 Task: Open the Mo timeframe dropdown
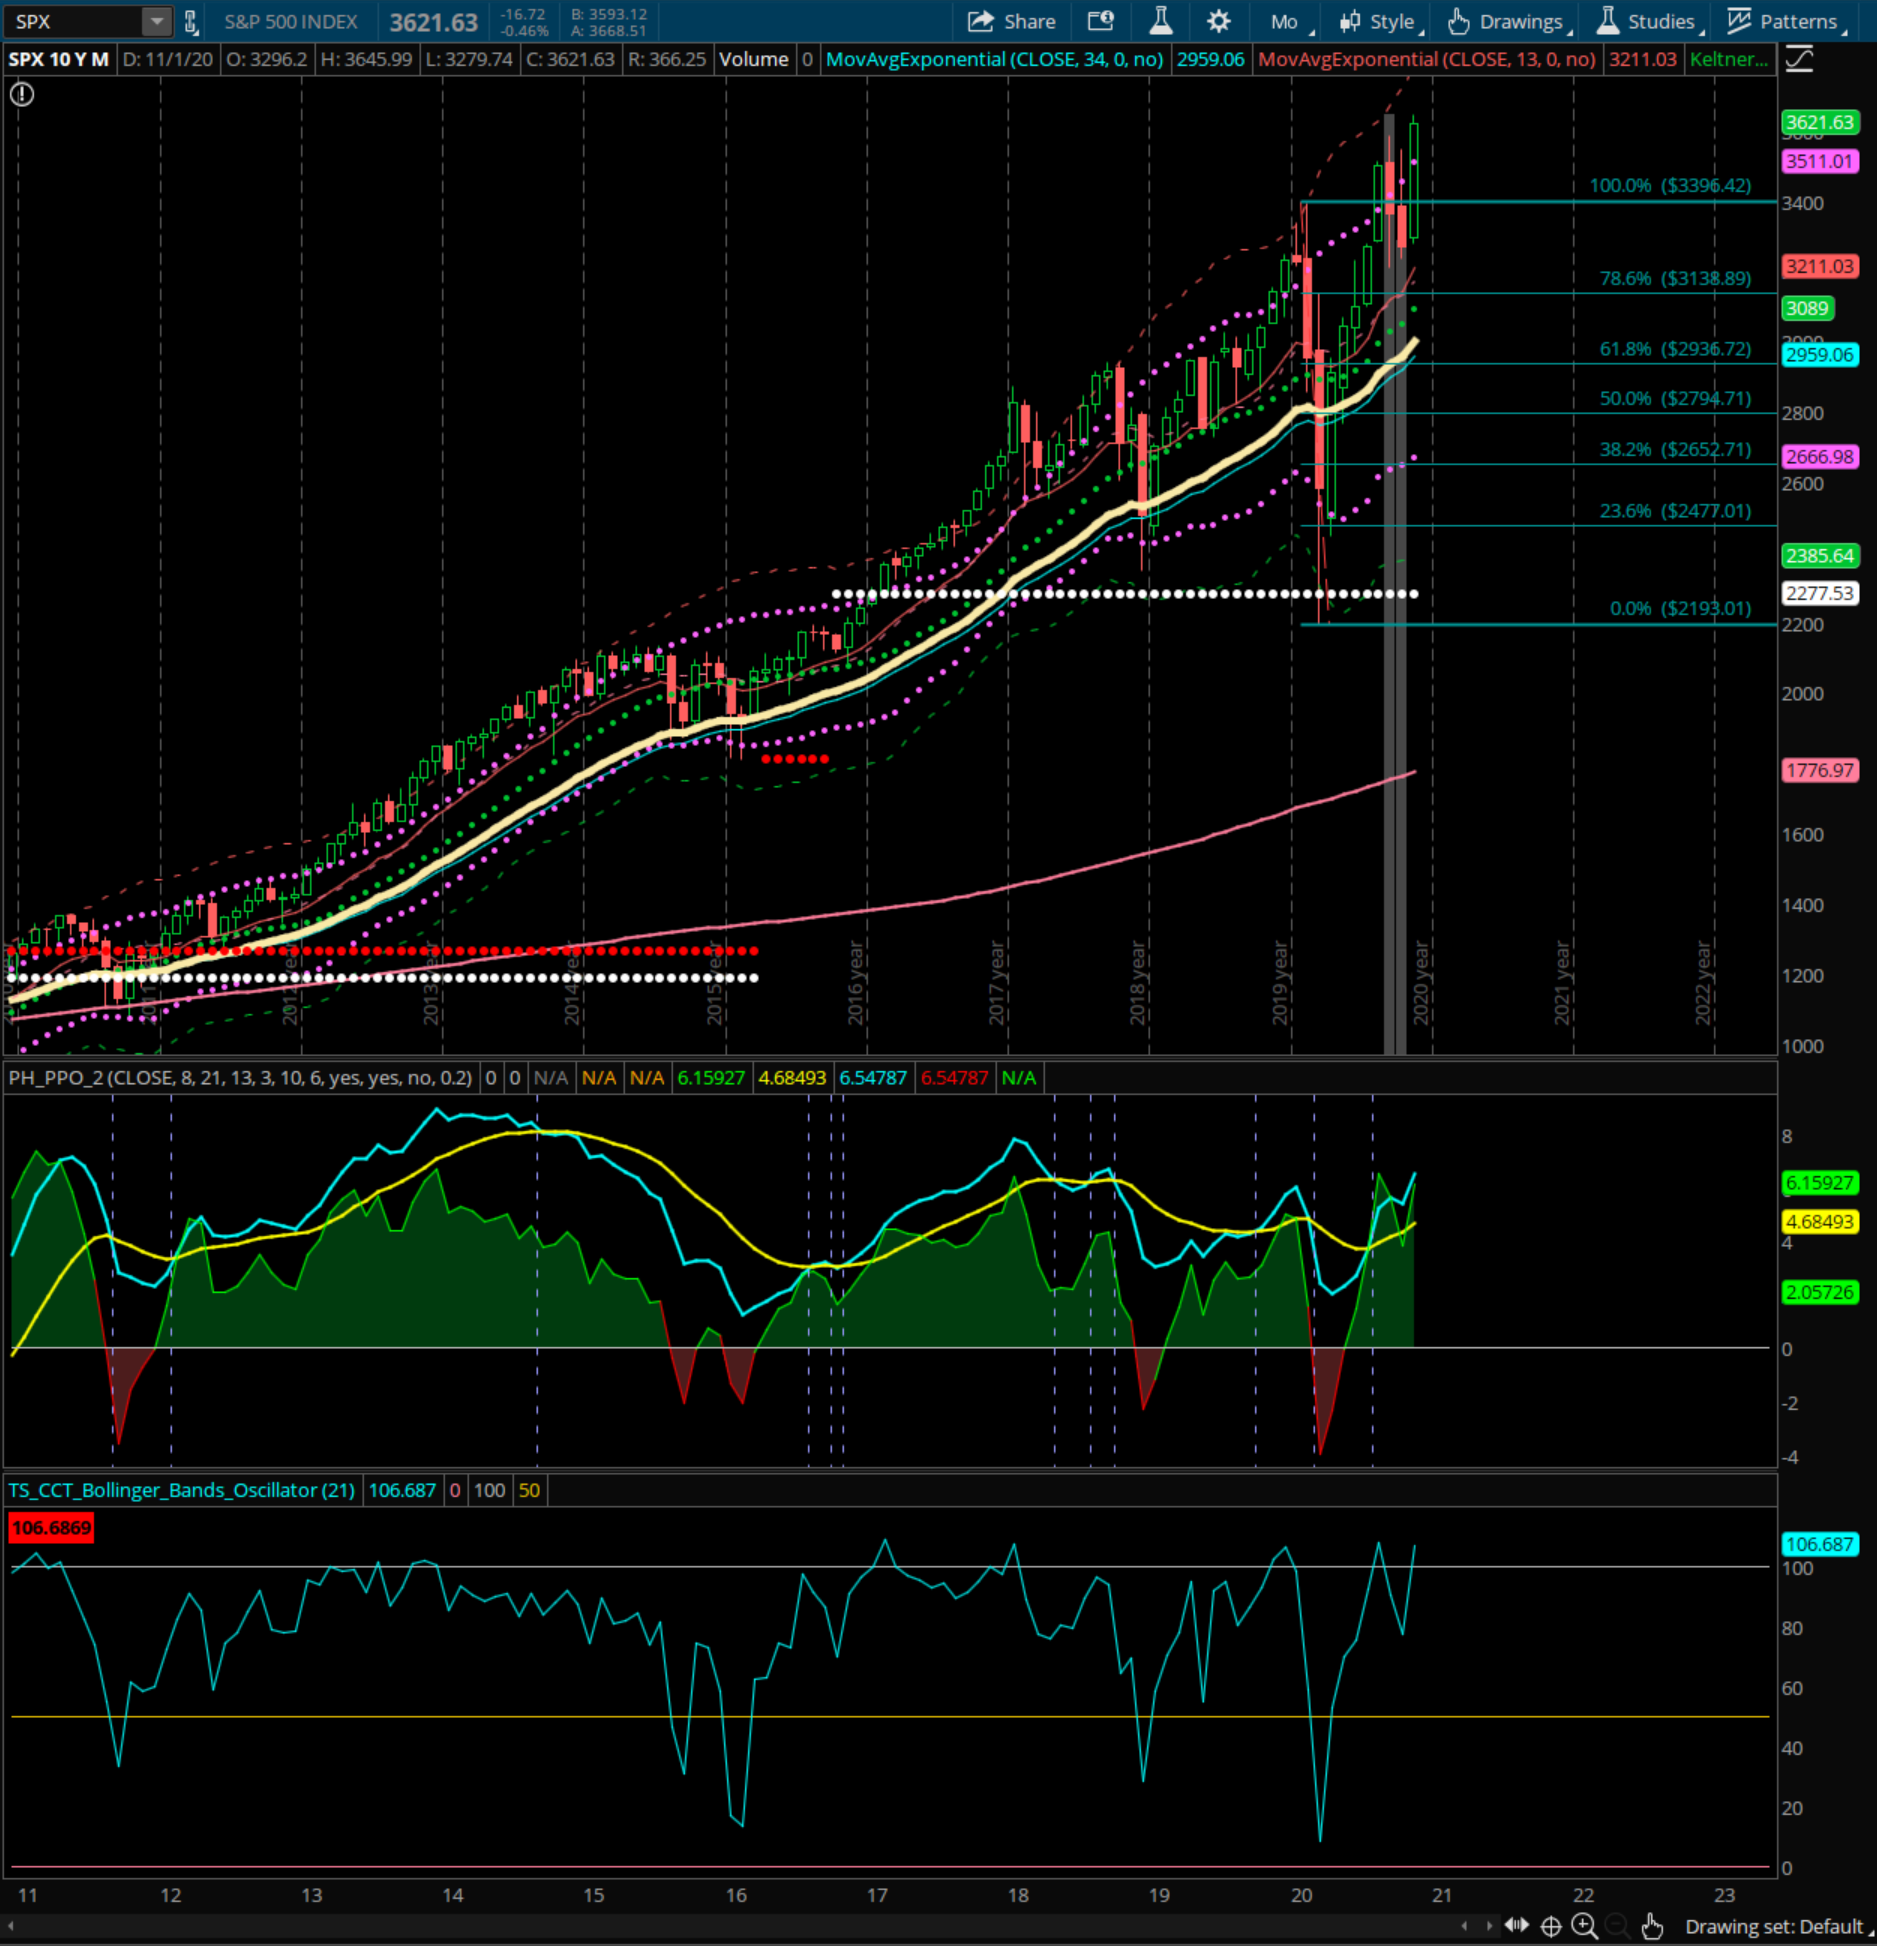(1292, 22)
